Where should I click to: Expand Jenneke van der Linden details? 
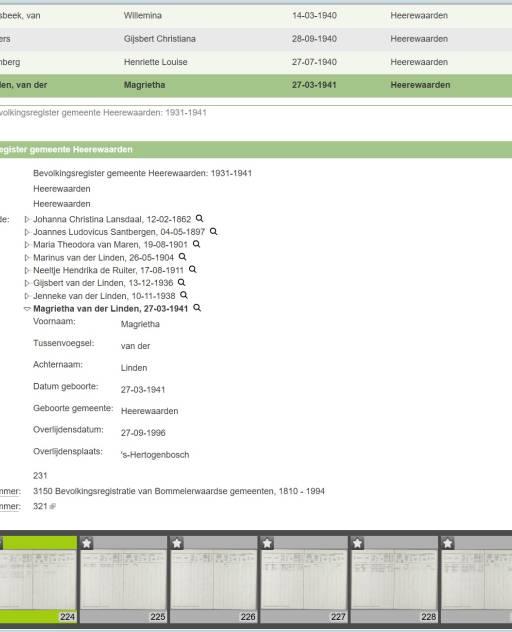point(27,296)
